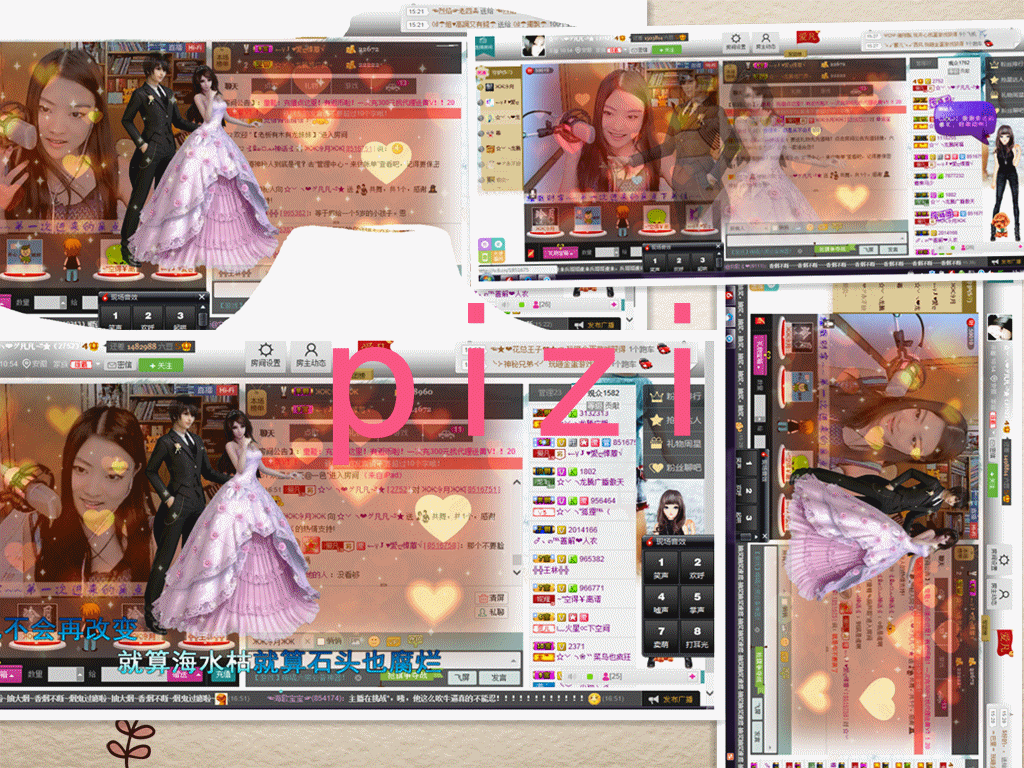
Task: Open 房间设置 gear in lower-left room window
Action: pyautogui.click(x=265, y=355)
